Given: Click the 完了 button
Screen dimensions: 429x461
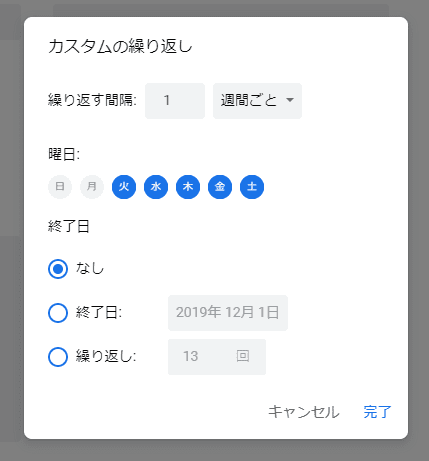Looking at the screenshot, I should click(x=377, y=412).
